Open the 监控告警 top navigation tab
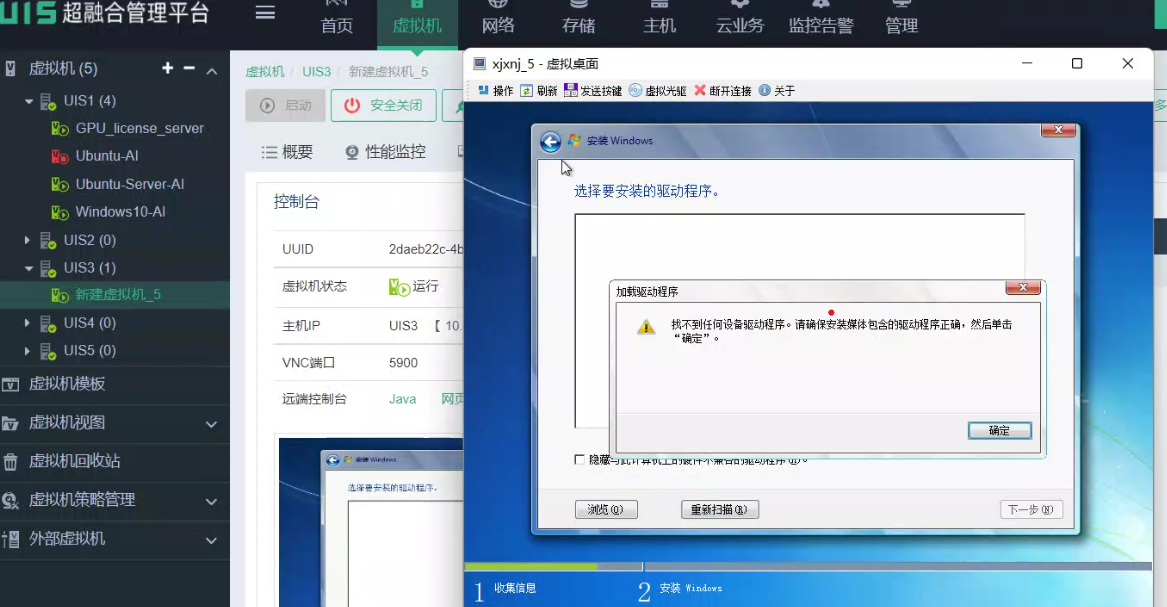 821,25
